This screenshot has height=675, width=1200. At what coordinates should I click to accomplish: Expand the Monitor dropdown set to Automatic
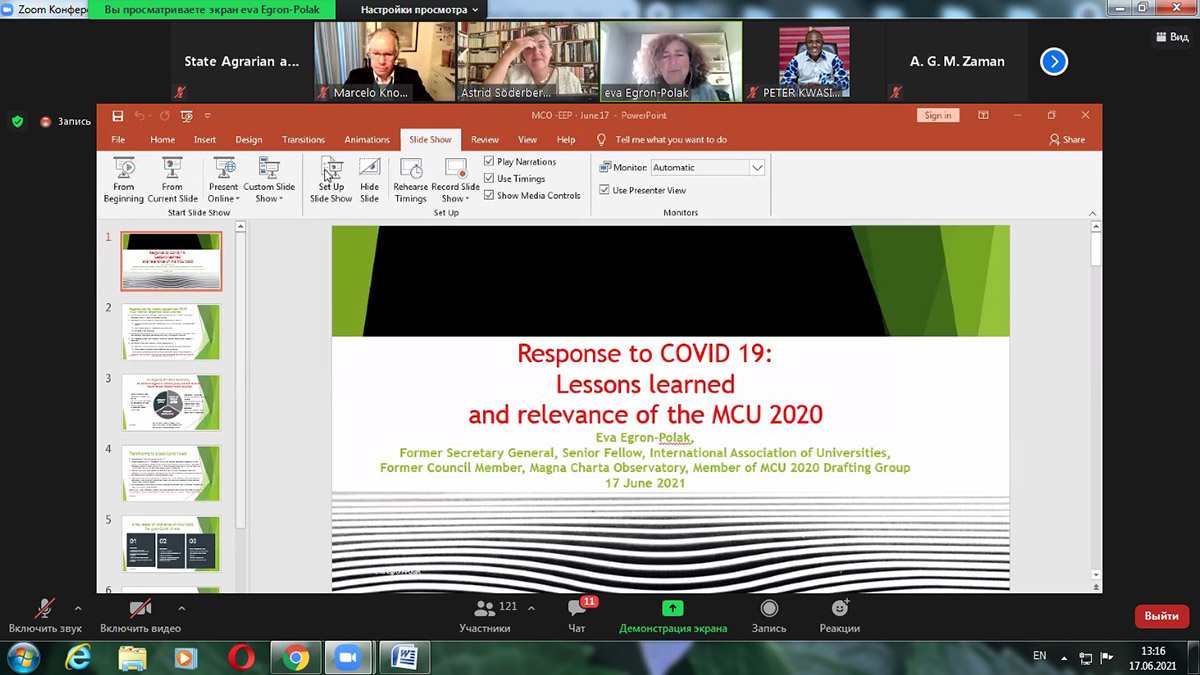[x=757, y=168]
